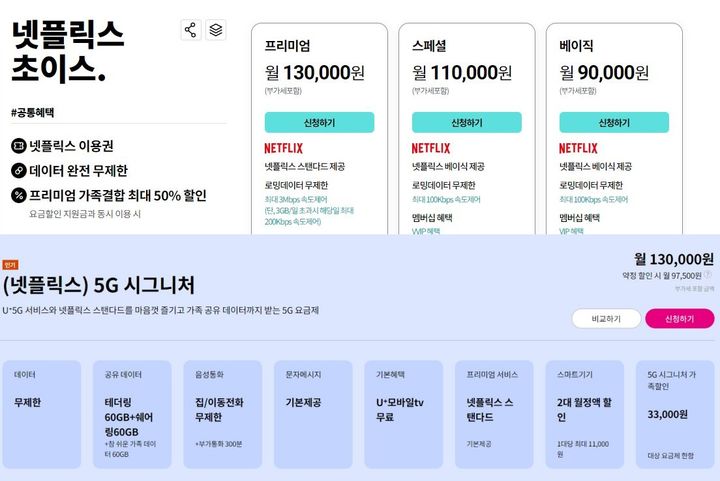
Task: Select the 데이터 무제한 info card
Action: [42, 414]
